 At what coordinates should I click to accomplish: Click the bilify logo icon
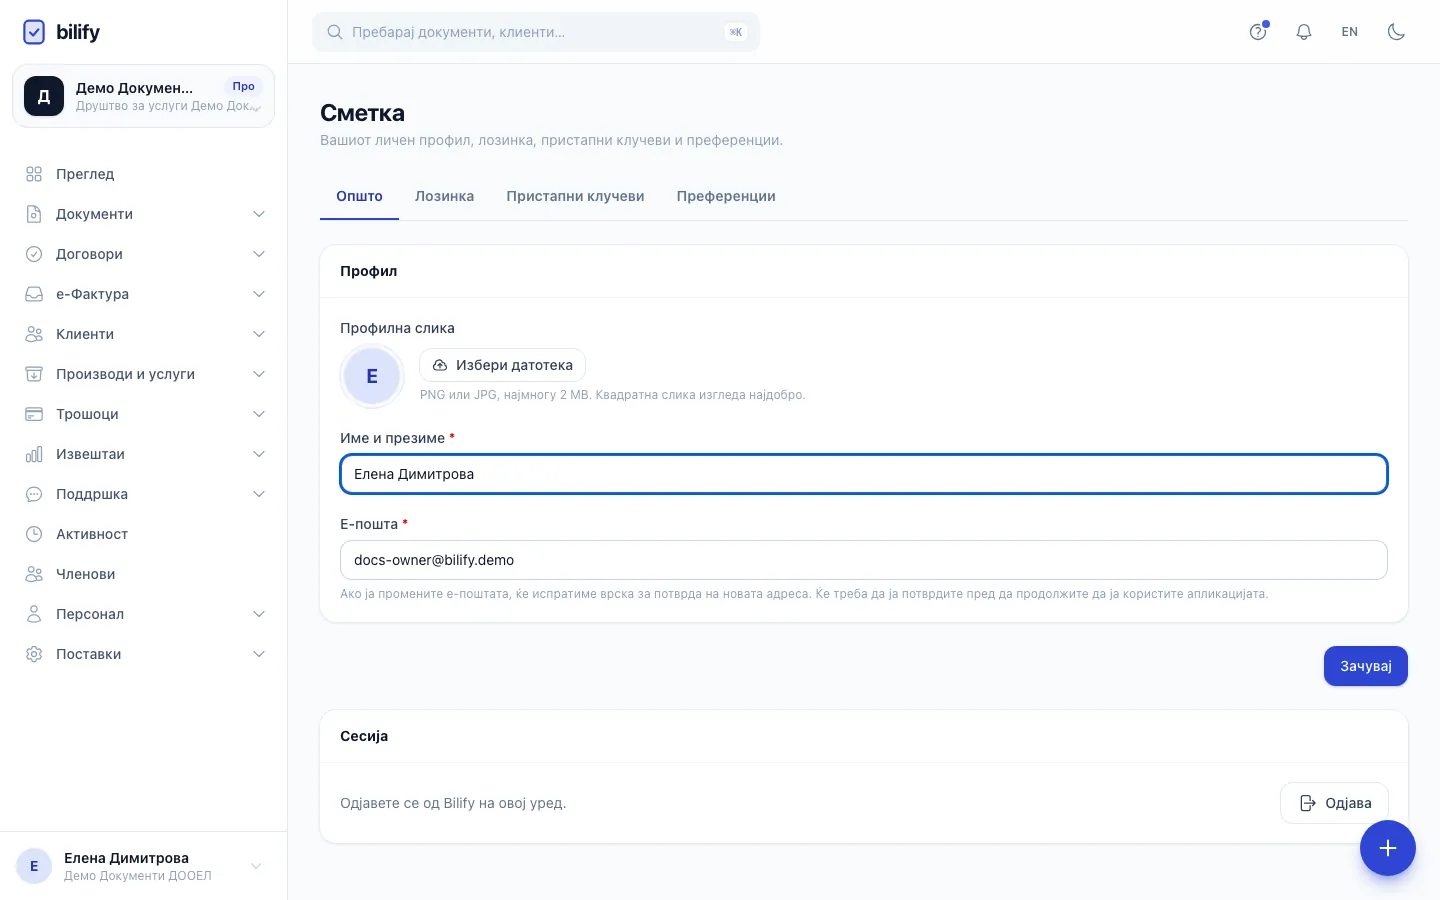click(34, 32)
